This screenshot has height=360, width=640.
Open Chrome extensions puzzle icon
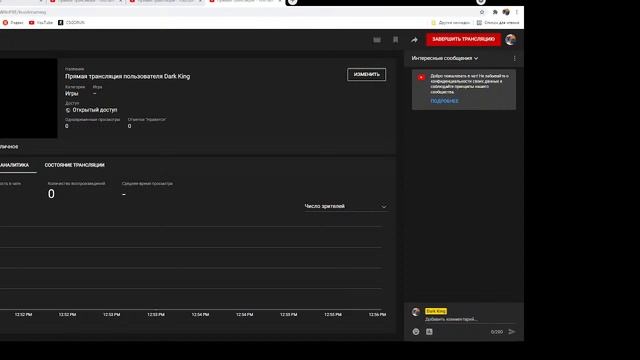[495, 12]
